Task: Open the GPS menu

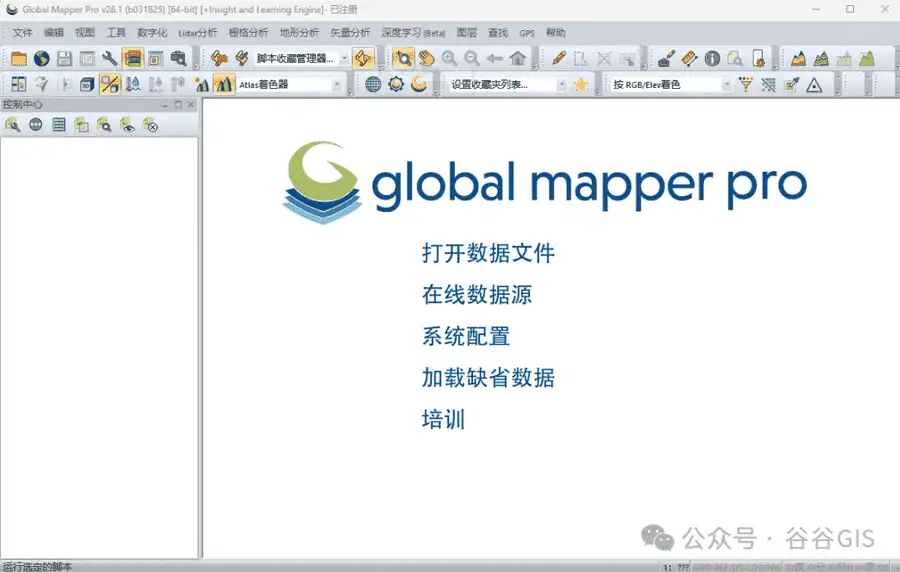Action: [x=526, y=33]
